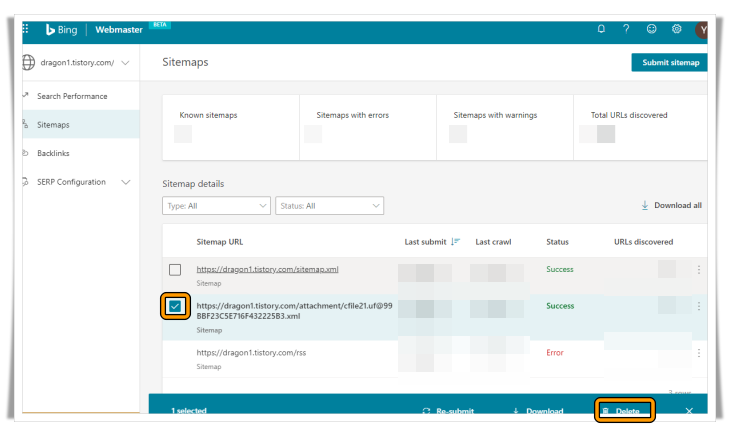Click the Error status of rss row

point(555,353)
